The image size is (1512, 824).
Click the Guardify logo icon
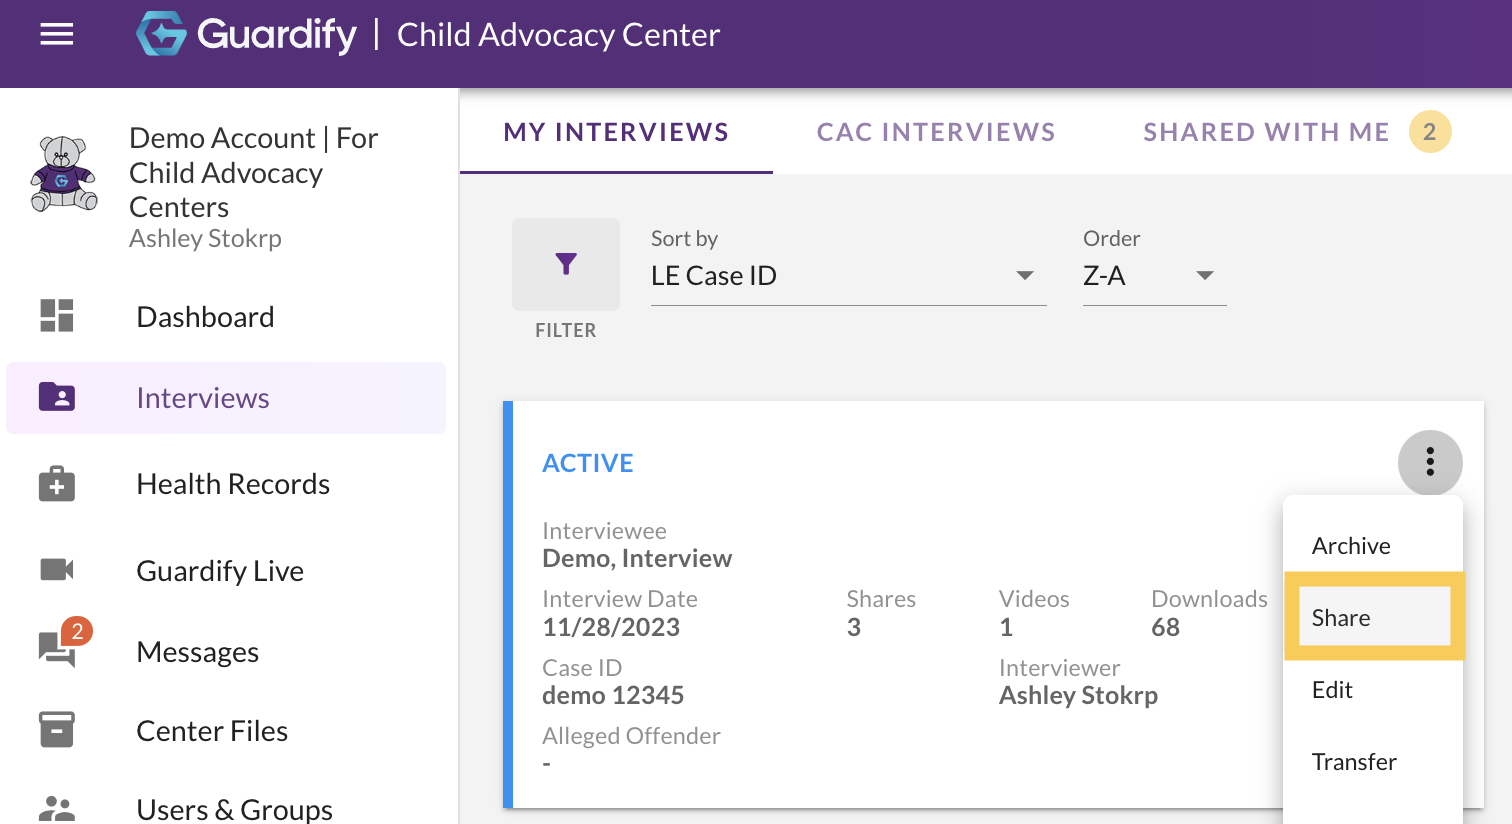pos(161,34)
